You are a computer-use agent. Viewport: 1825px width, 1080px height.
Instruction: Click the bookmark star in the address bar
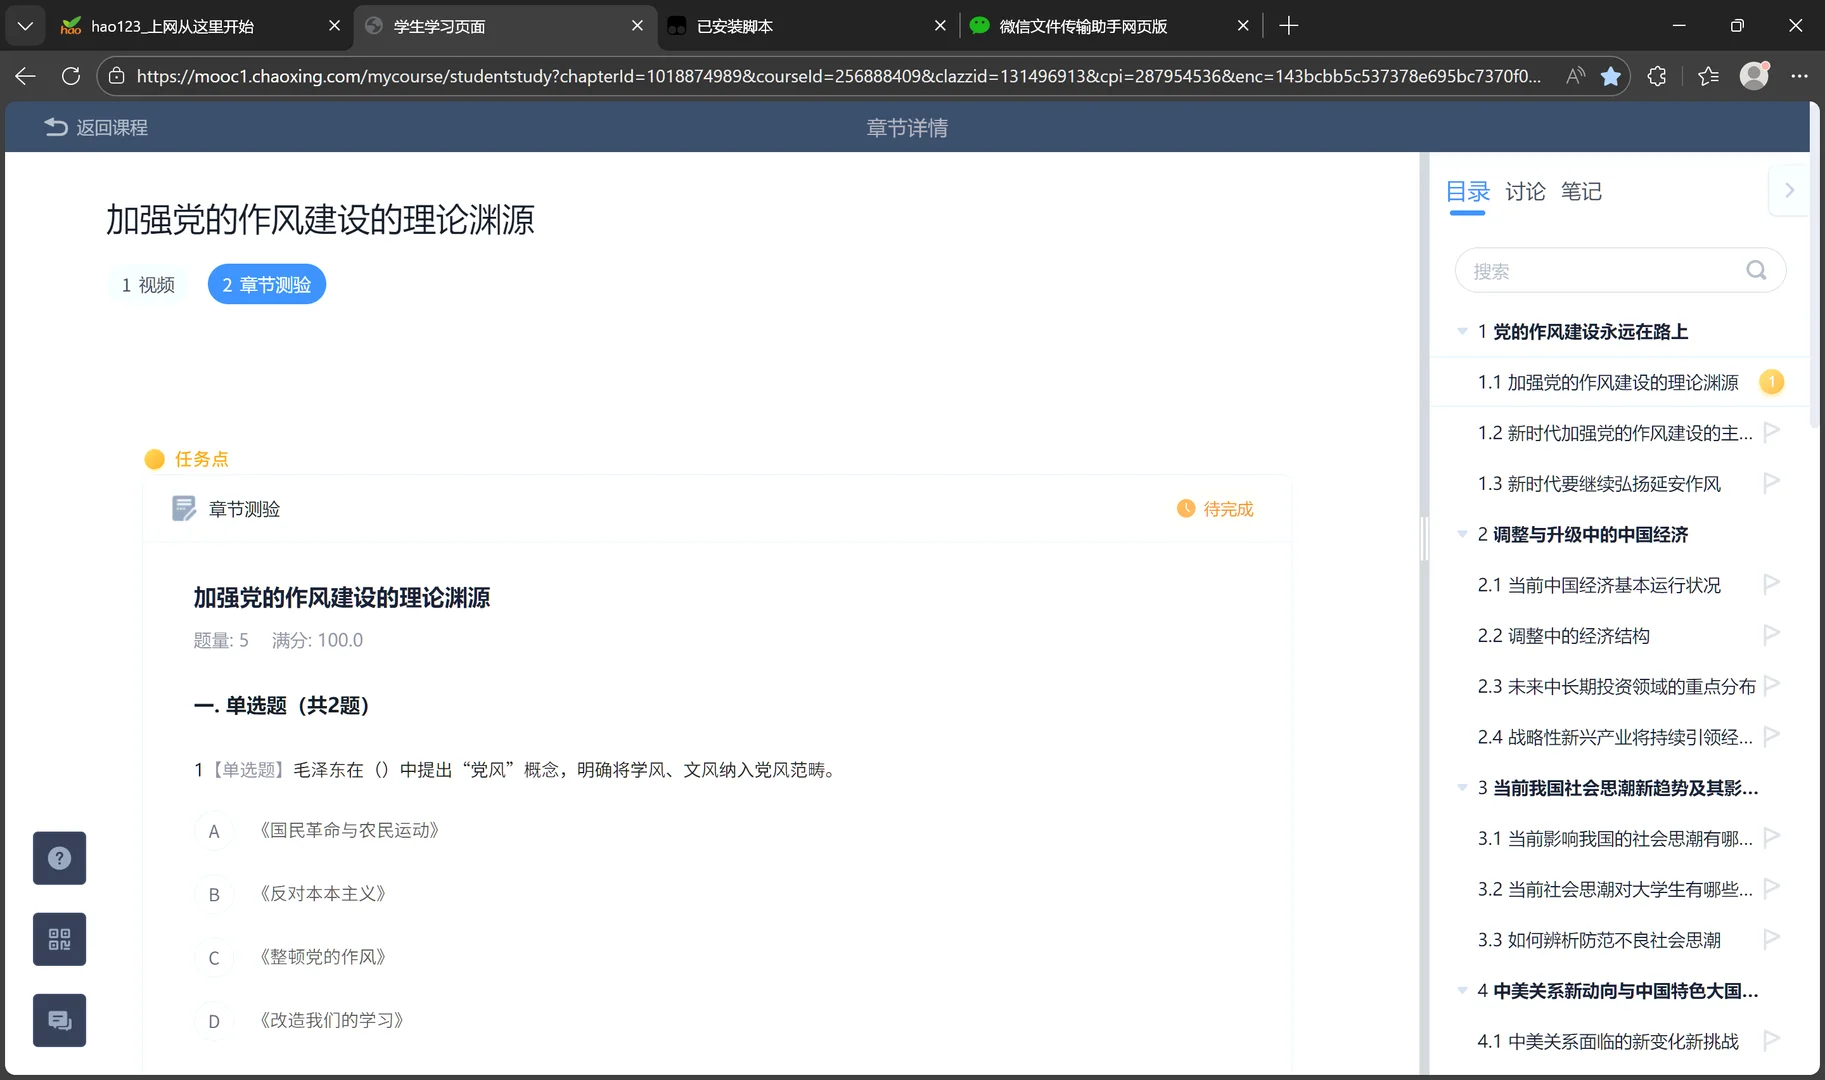pyautogui.click(x=1610, y=76)
